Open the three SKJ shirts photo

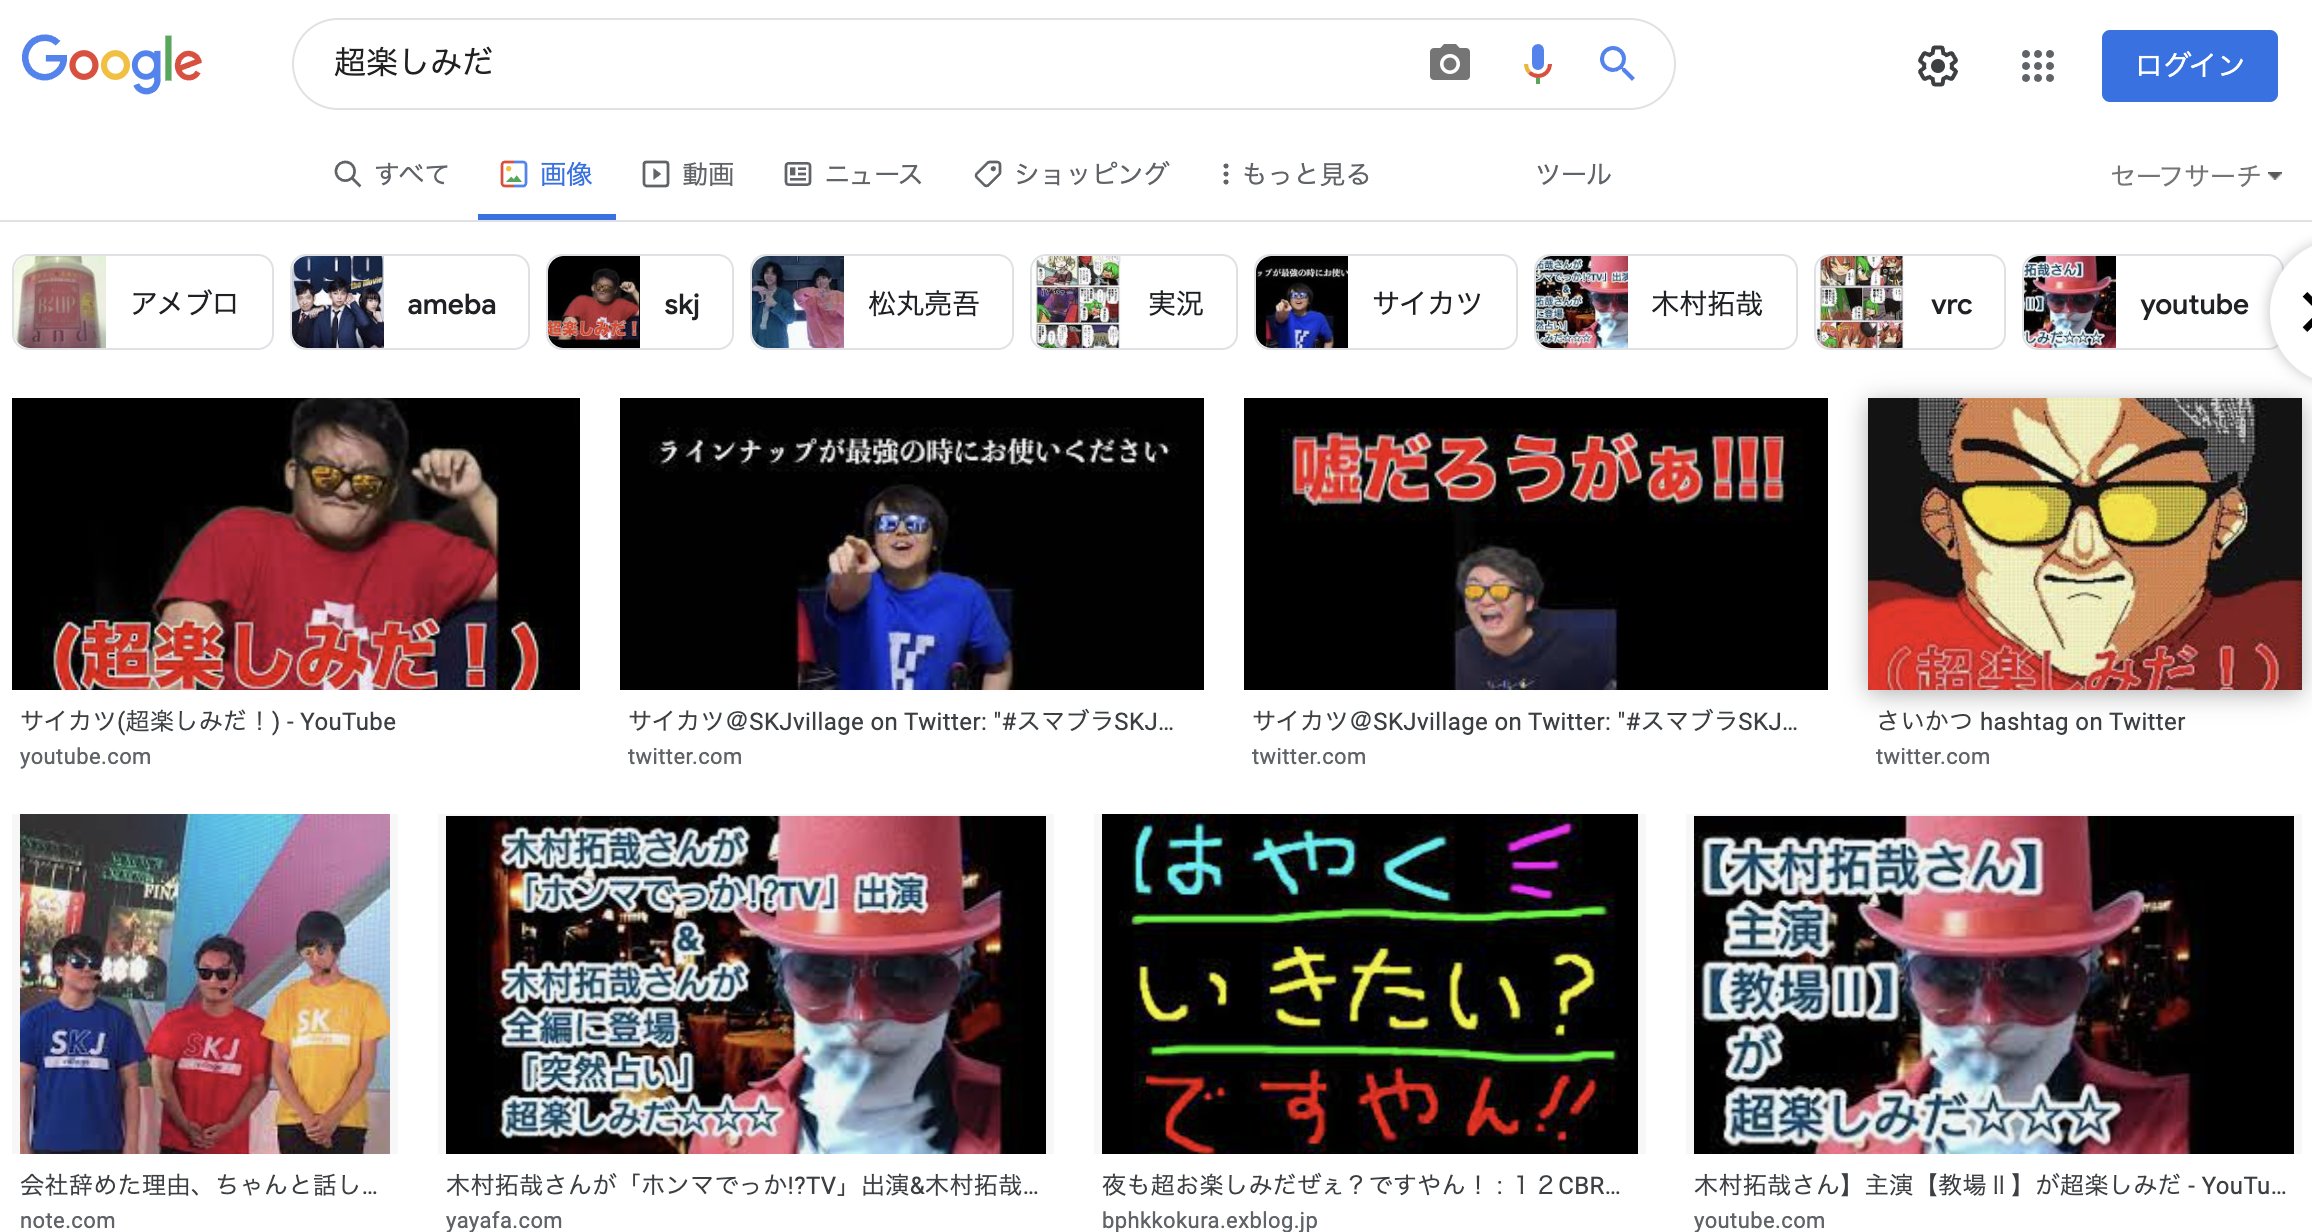pyautogui.click(x=205, y=984)
